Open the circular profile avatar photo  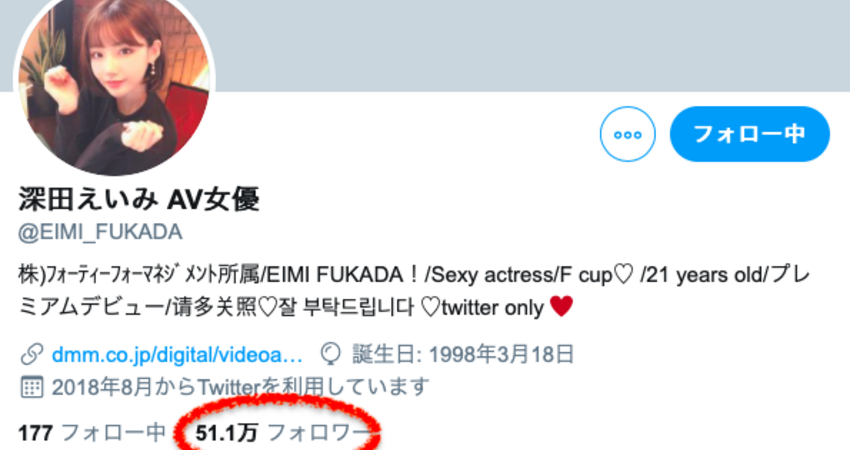pos(114,79)
